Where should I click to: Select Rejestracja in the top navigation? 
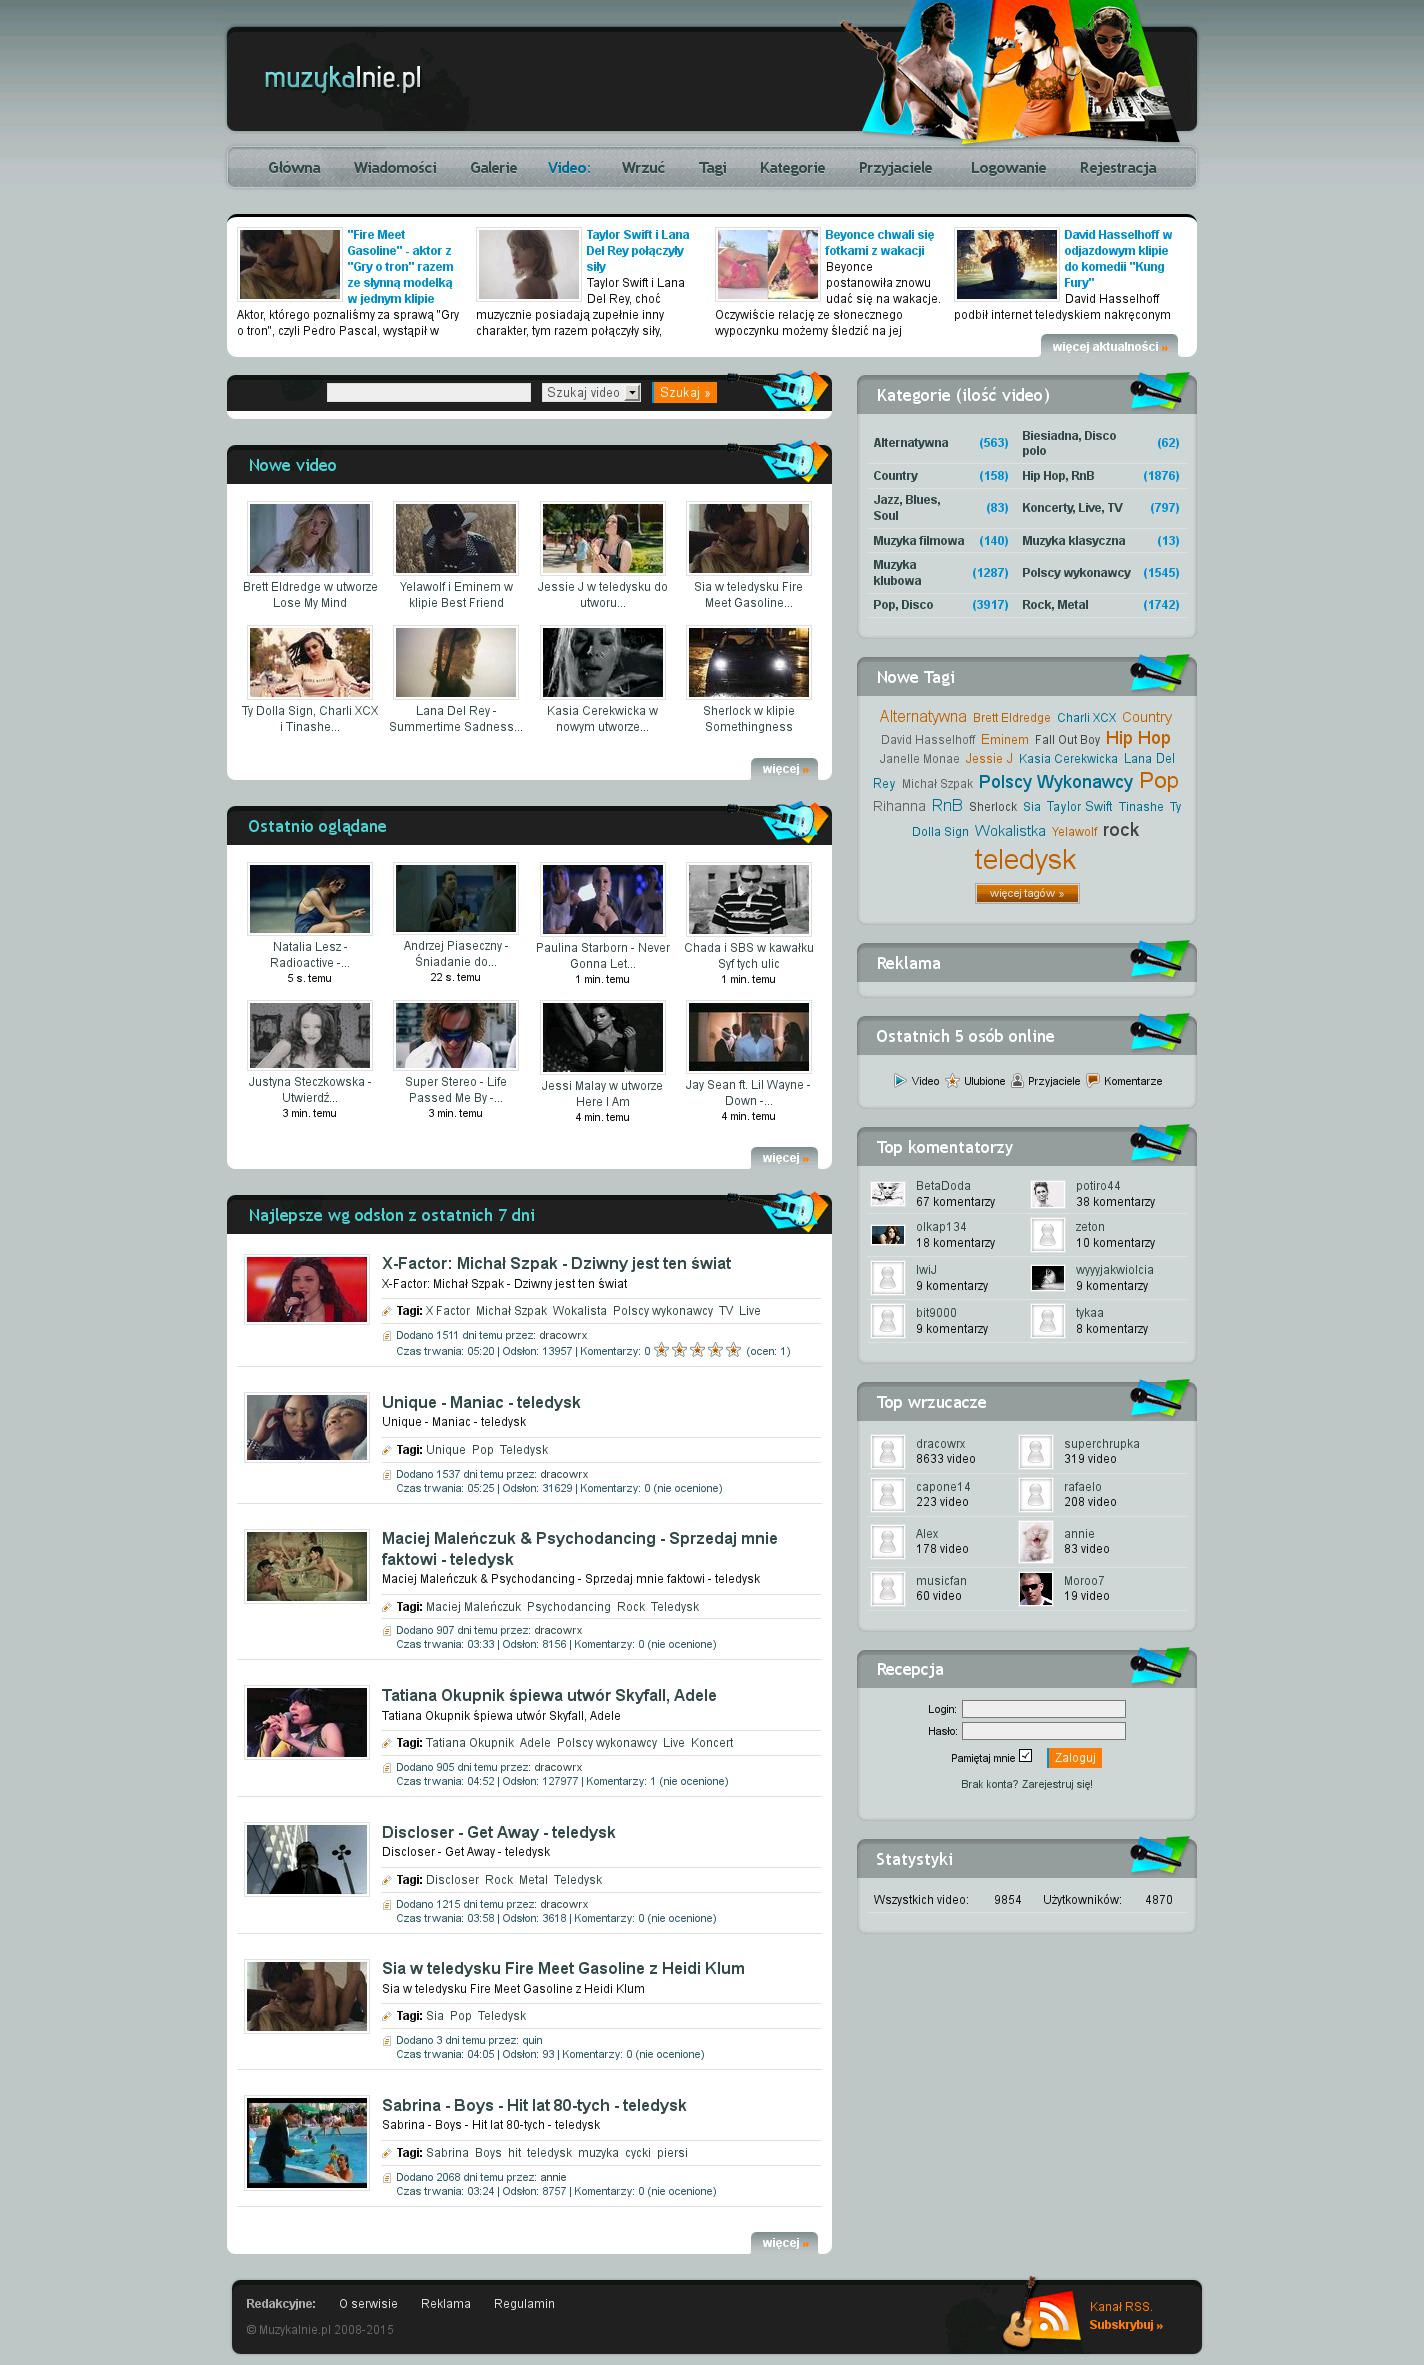coord(1117,168)
